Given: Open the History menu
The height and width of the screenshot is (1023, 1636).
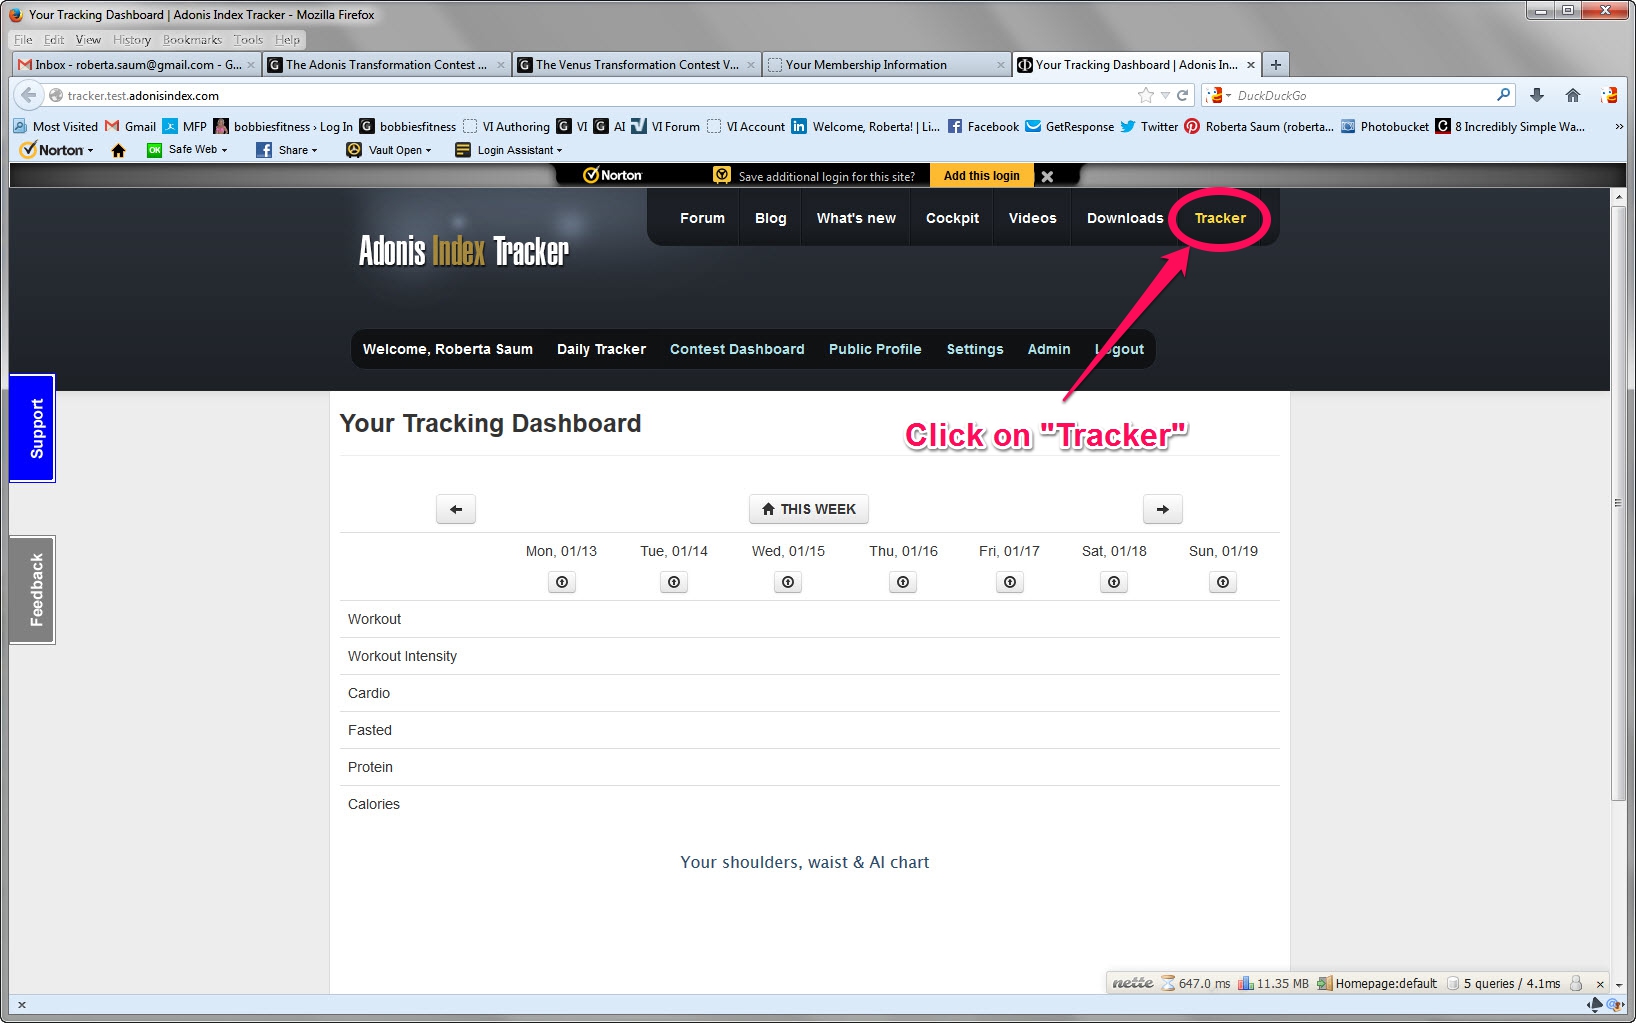Looking at the screenshot, I should 131,40.
